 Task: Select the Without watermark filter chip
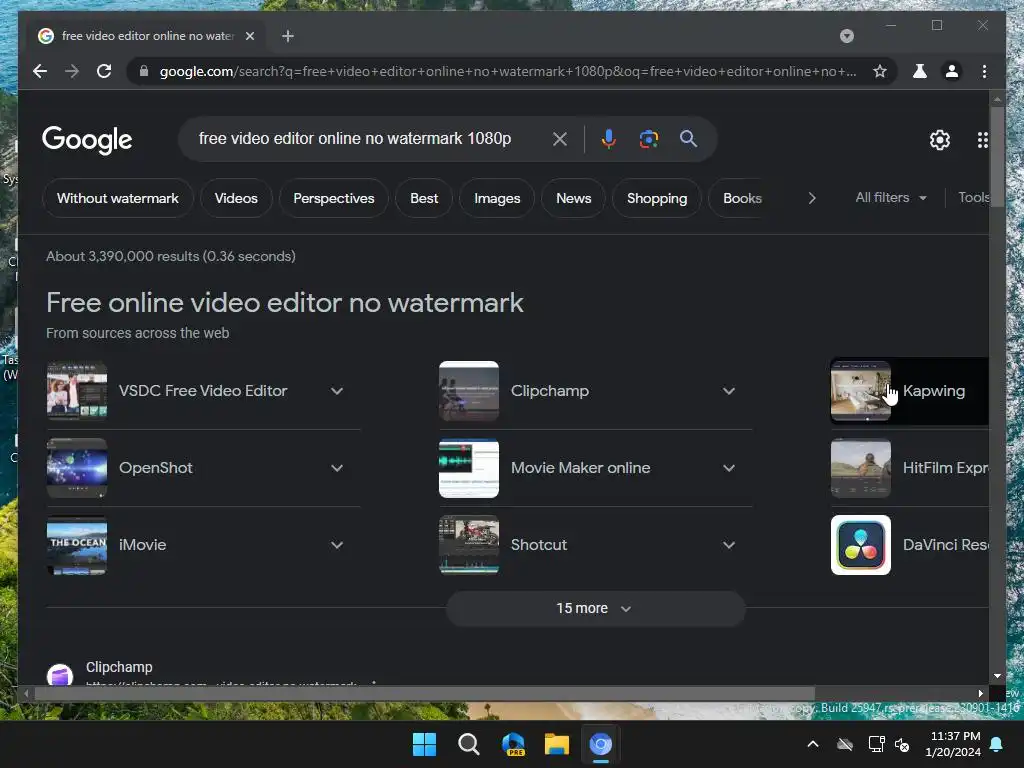tap(118, 198)
